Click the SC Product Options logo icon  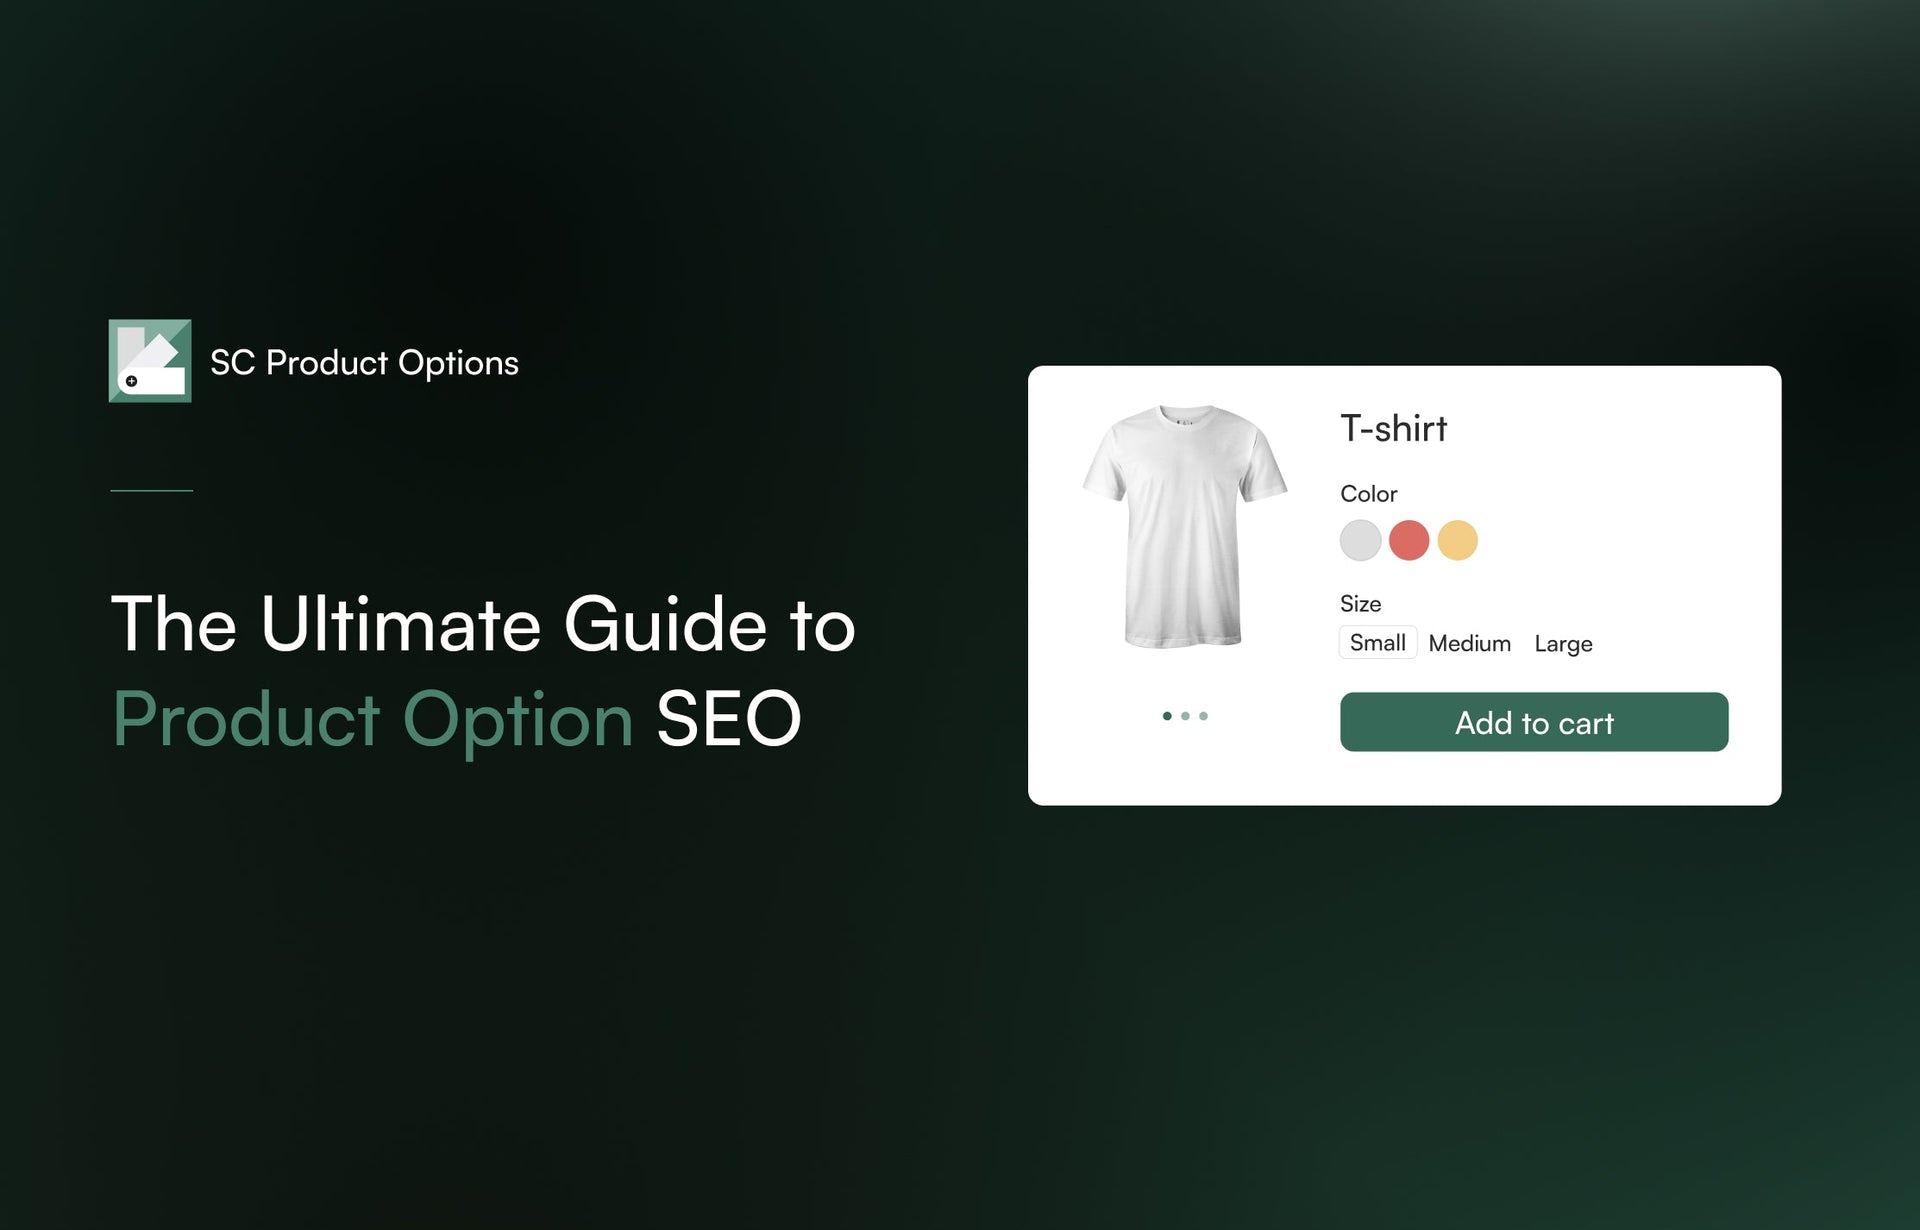(150, 361)
